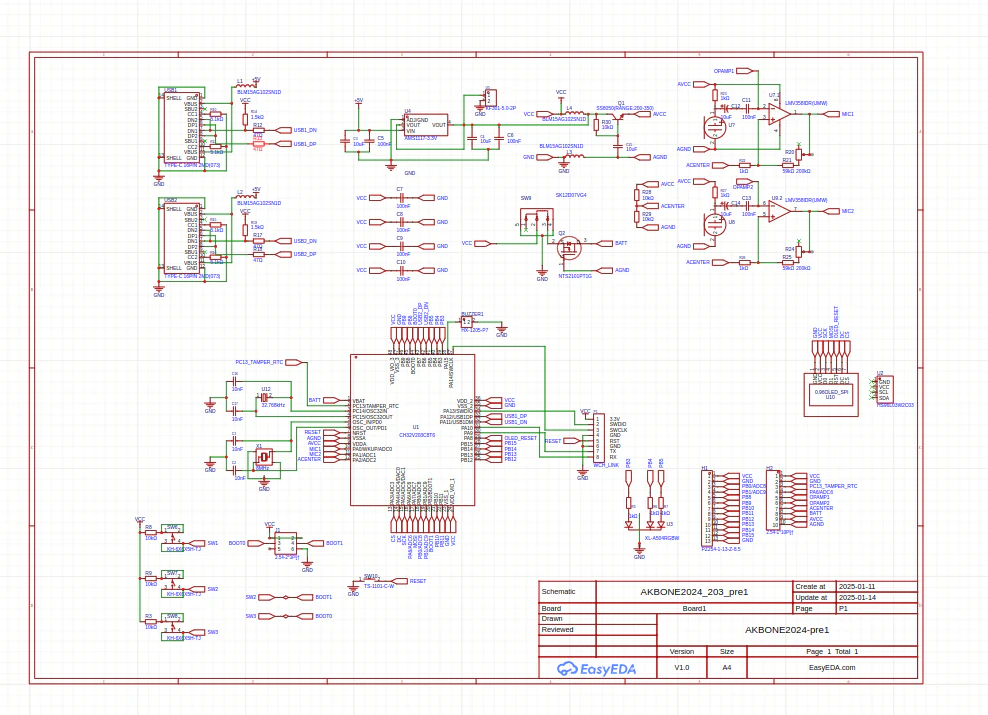Select the SW9 slide switch symbol
988x715 pixels.
(535, 221)
